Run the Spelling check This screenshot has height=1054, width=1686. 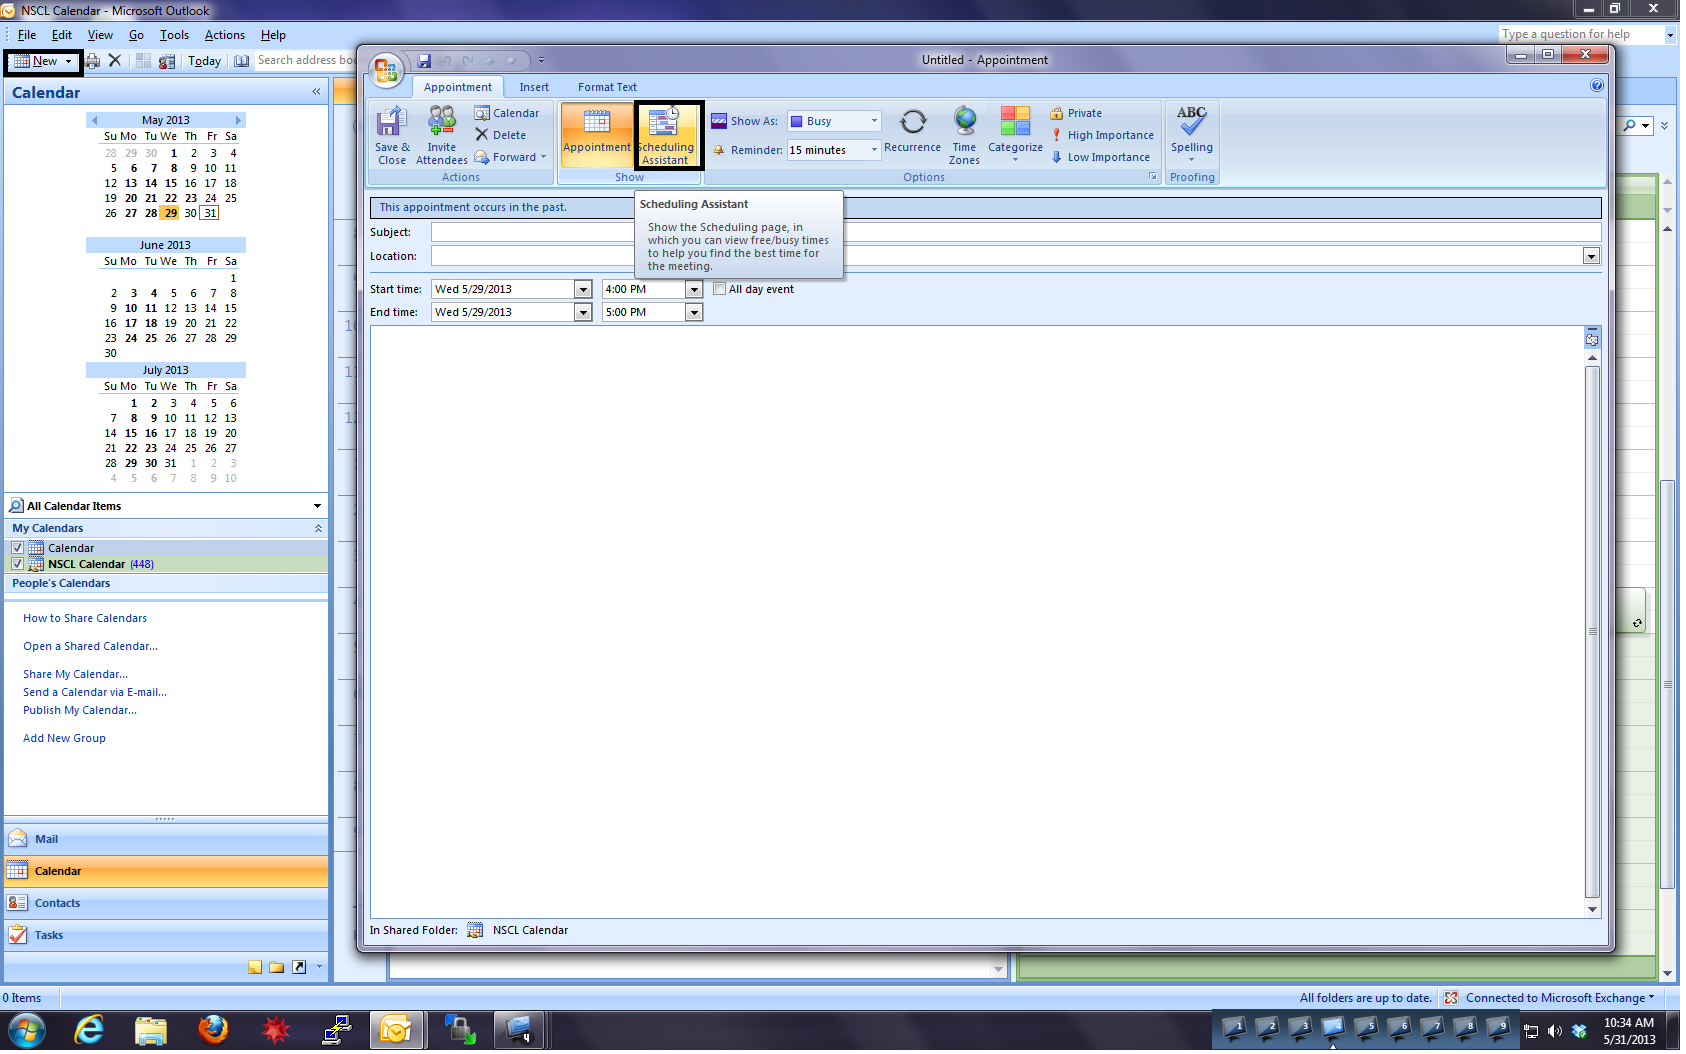pos(1191,132)
